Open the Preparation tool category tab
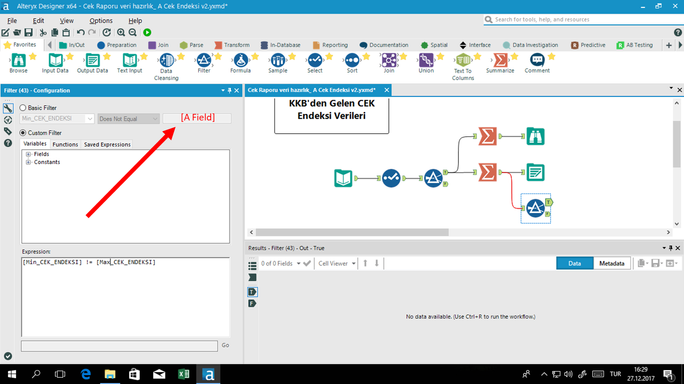The image size is (684, 384). pos(117,45)
